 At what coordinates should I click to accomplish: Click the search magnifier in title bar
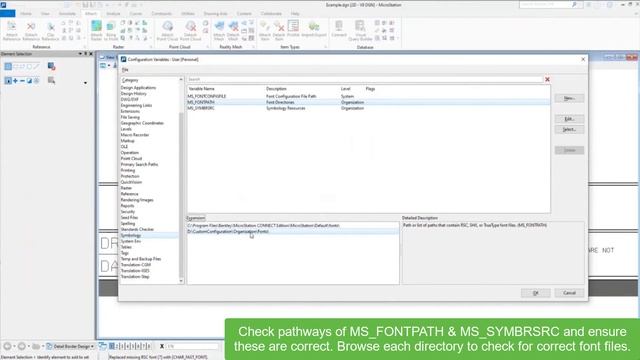(574, 4)
